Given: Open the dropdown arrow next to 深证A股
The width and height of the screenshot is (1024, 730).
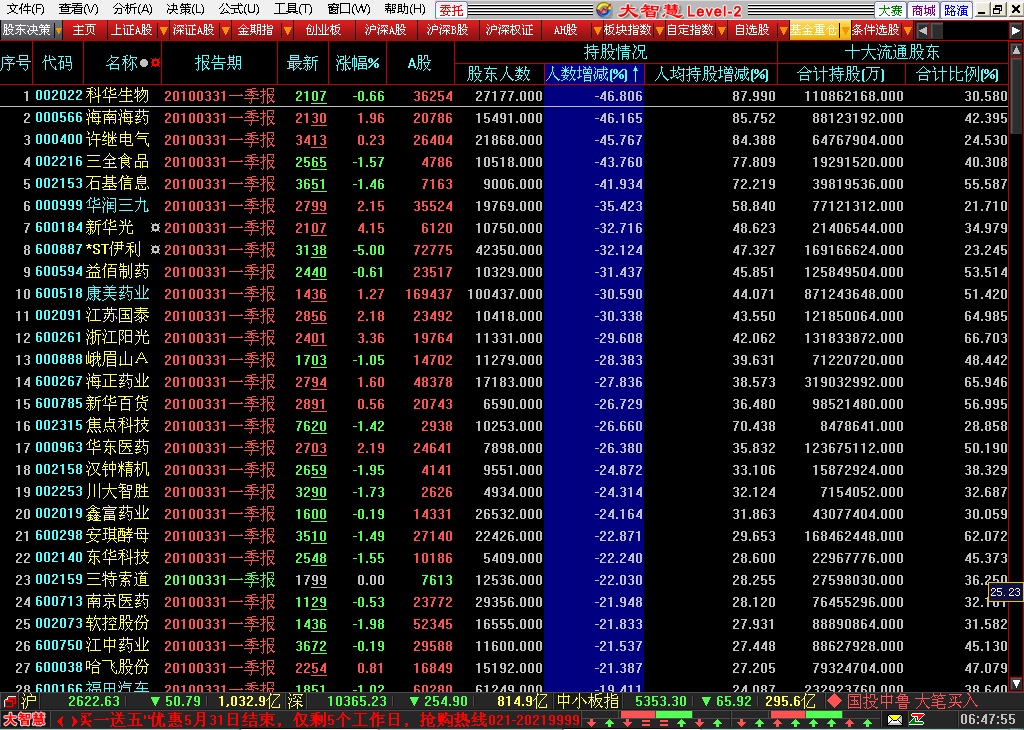Looking at the screenshot, I should pyautogui.click(x=225, y=31).
